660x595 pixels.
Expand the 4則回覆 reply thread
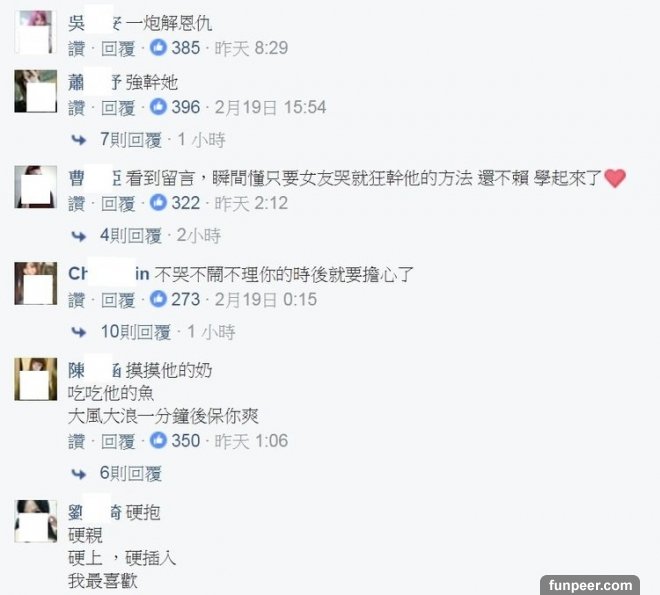[x=131, y=236]
